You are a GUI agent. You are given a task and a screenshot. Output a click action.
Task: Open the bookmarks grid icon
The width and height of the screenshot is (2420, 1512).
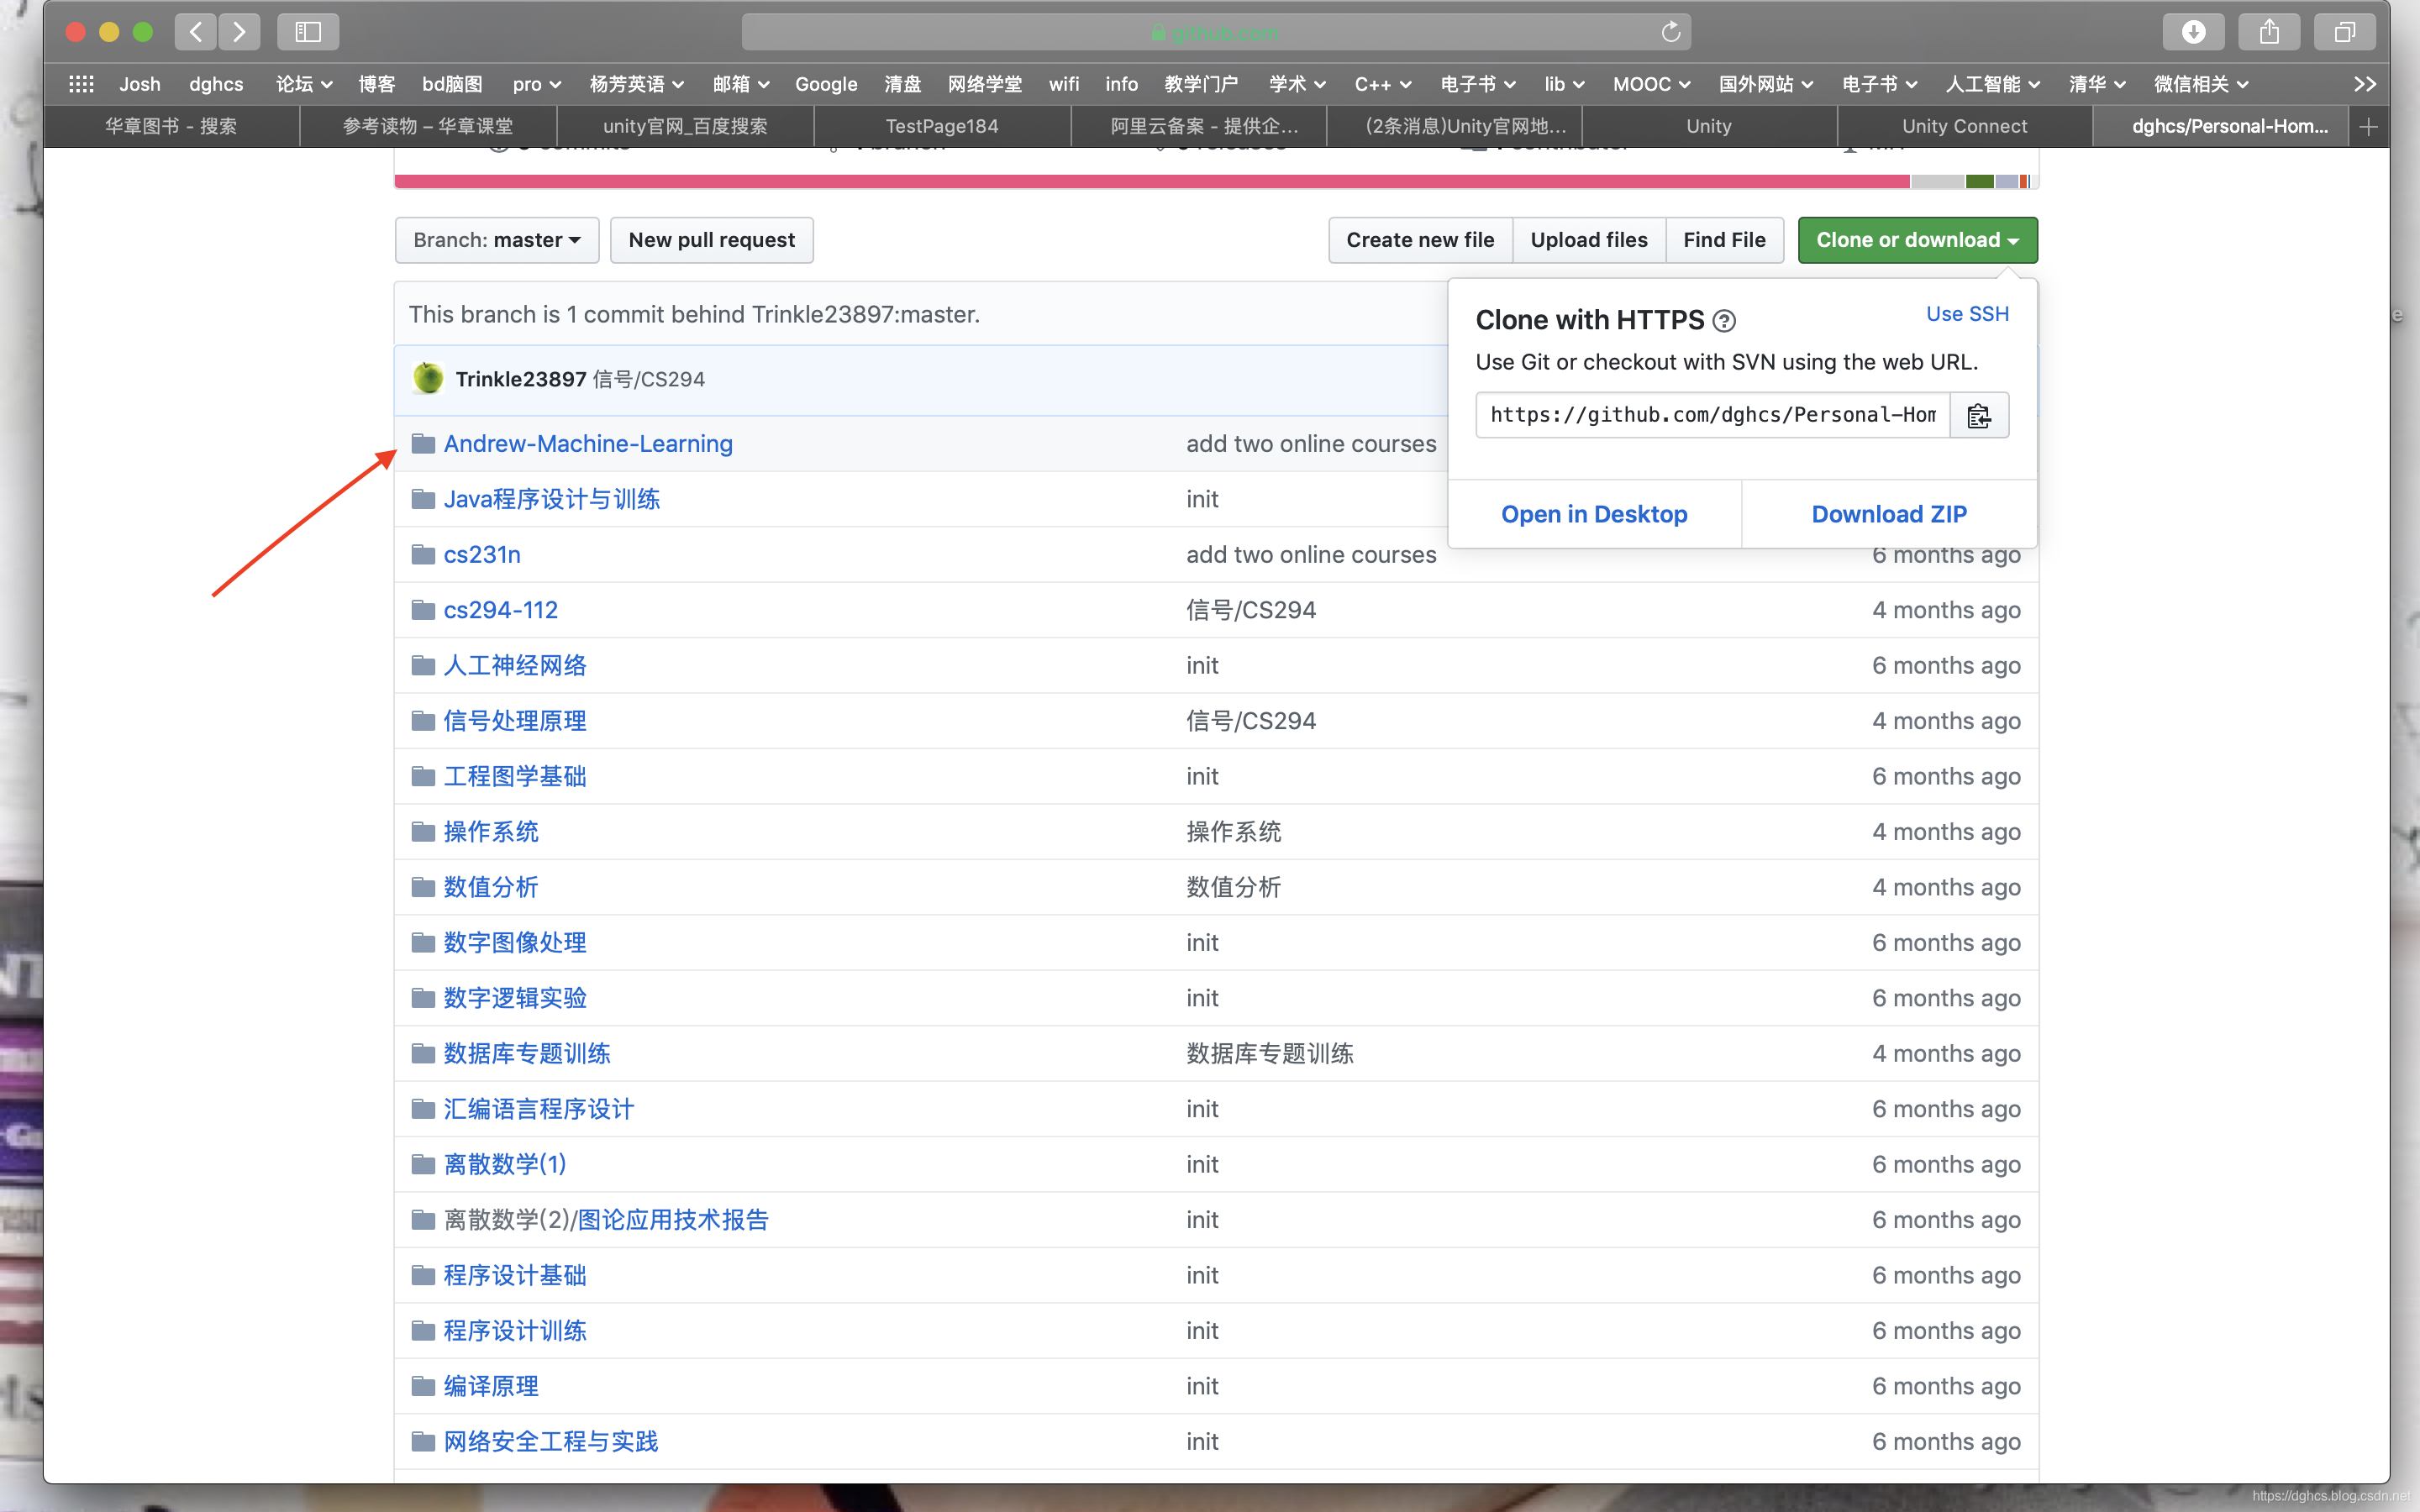tap(81, 84)
